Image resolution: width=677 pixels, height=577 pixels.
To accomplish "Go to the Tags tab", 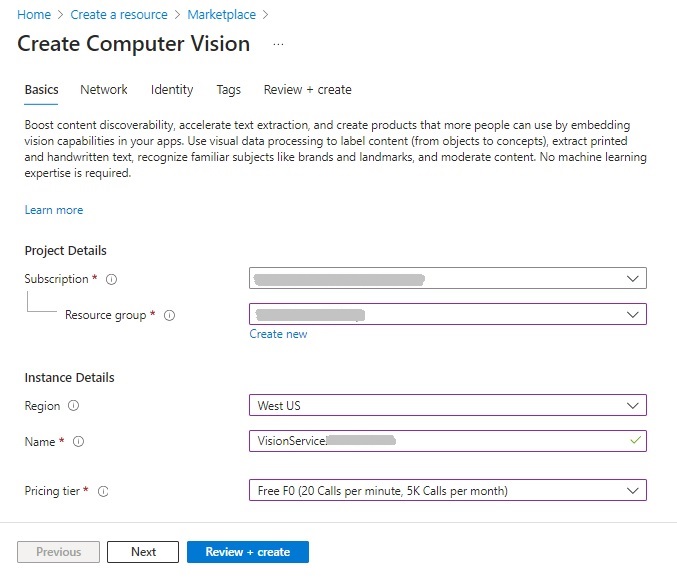I will click(228, 90).
